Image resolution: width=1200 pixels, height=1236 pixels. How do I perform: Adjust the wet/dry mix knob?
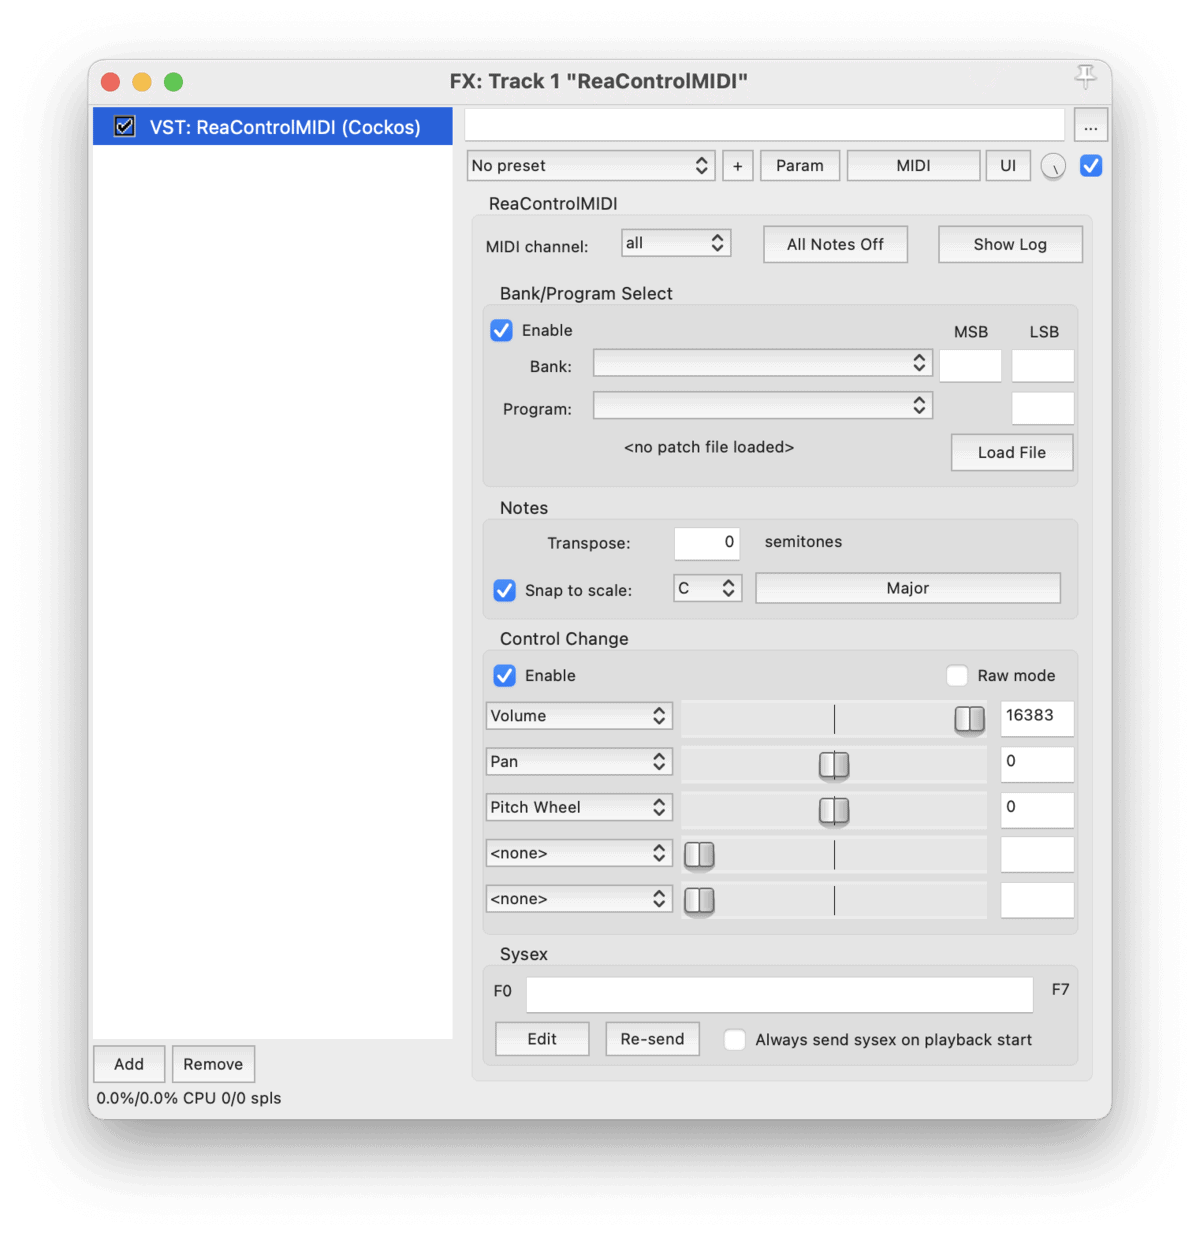pos(1053,166)
